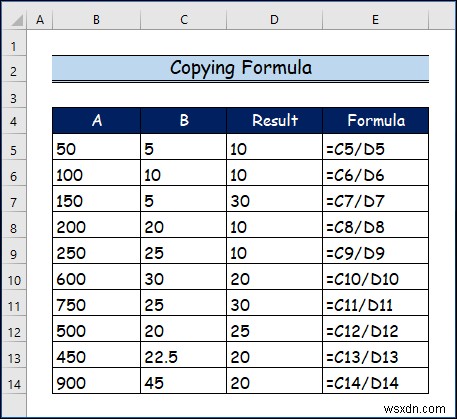The width and height of the screenshot is (457, 419).
Task: Click the Result value 20 in row 14
Action: pyautogui.click(x=275, y=381)
